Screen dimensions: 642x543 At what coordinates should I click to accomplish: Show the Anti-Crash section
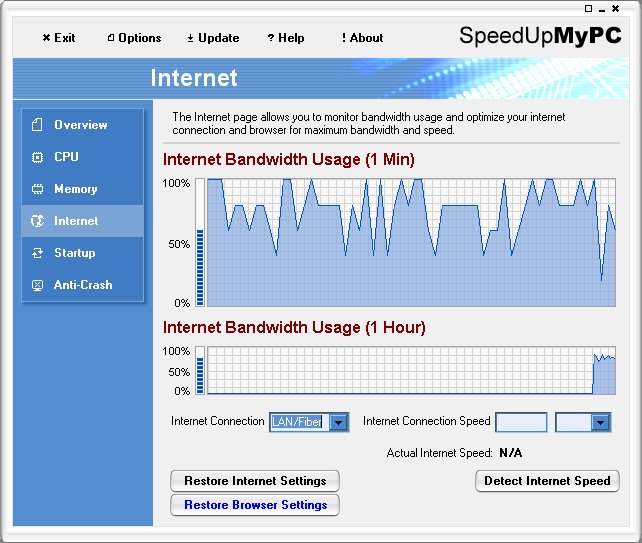[83, 285]
